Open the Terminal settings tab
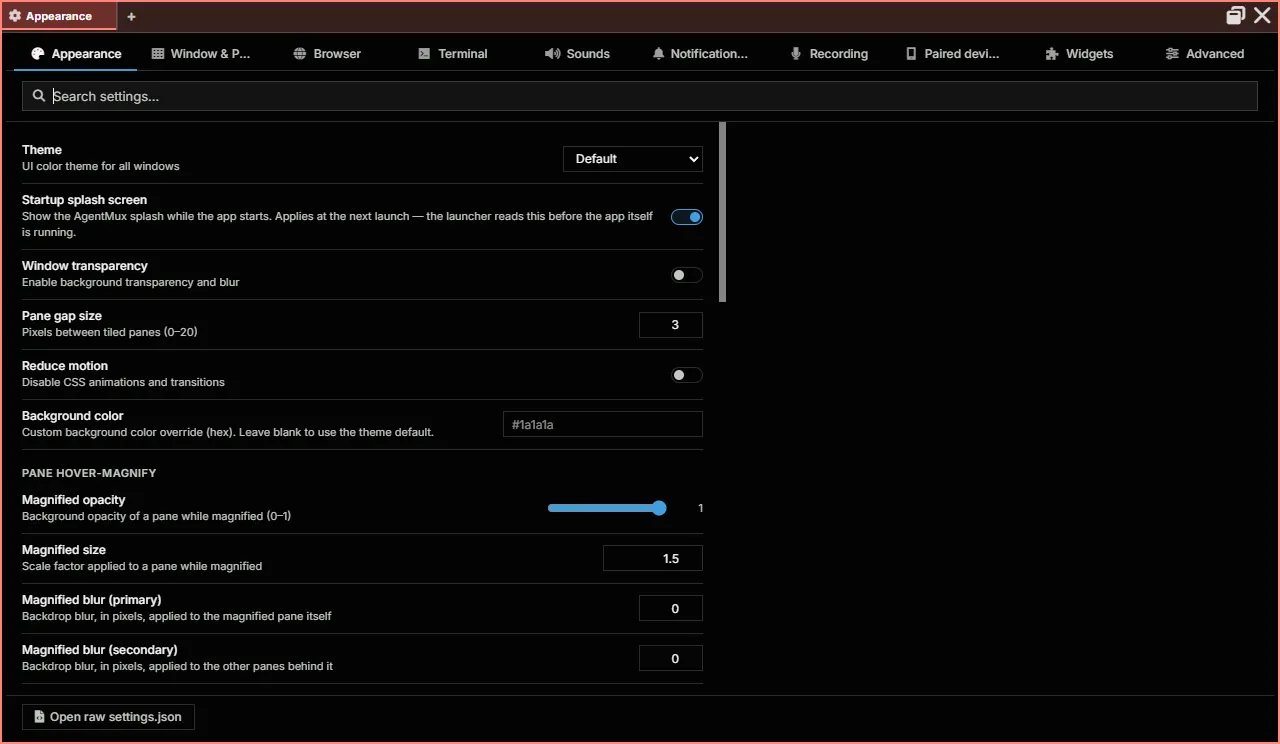1280x744 pixels. click(x=452, y=54)
